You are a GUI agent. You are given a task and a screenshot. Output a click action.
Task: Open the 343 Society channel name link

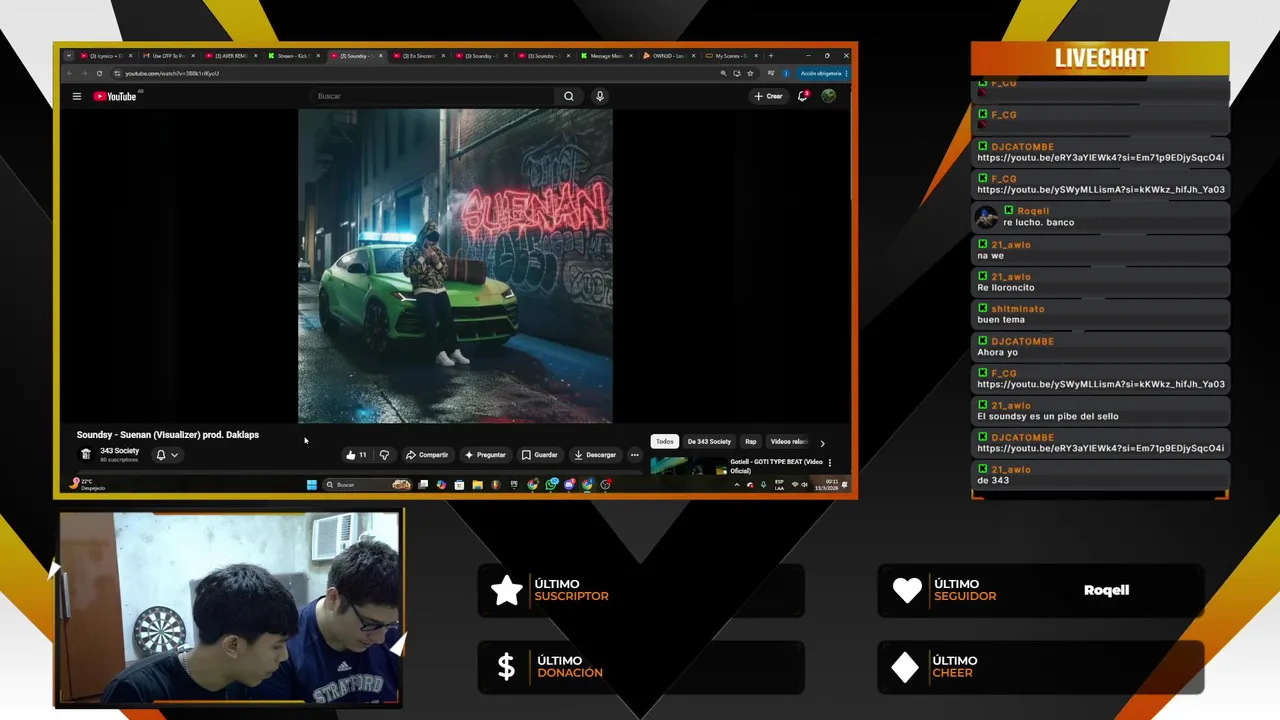click(x=119, y=451)
